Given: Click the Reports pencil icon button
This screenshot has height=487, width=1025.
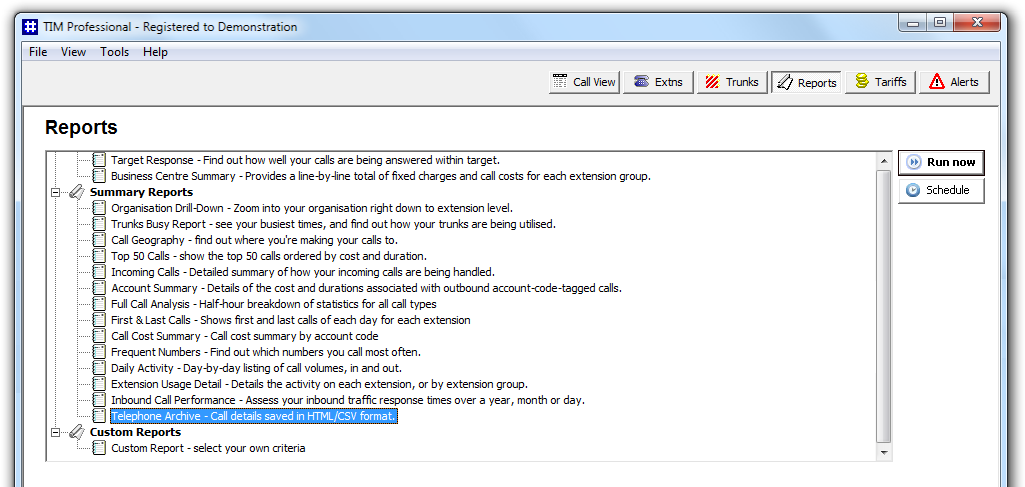Looking at the screenshot, I should [807, 82].
